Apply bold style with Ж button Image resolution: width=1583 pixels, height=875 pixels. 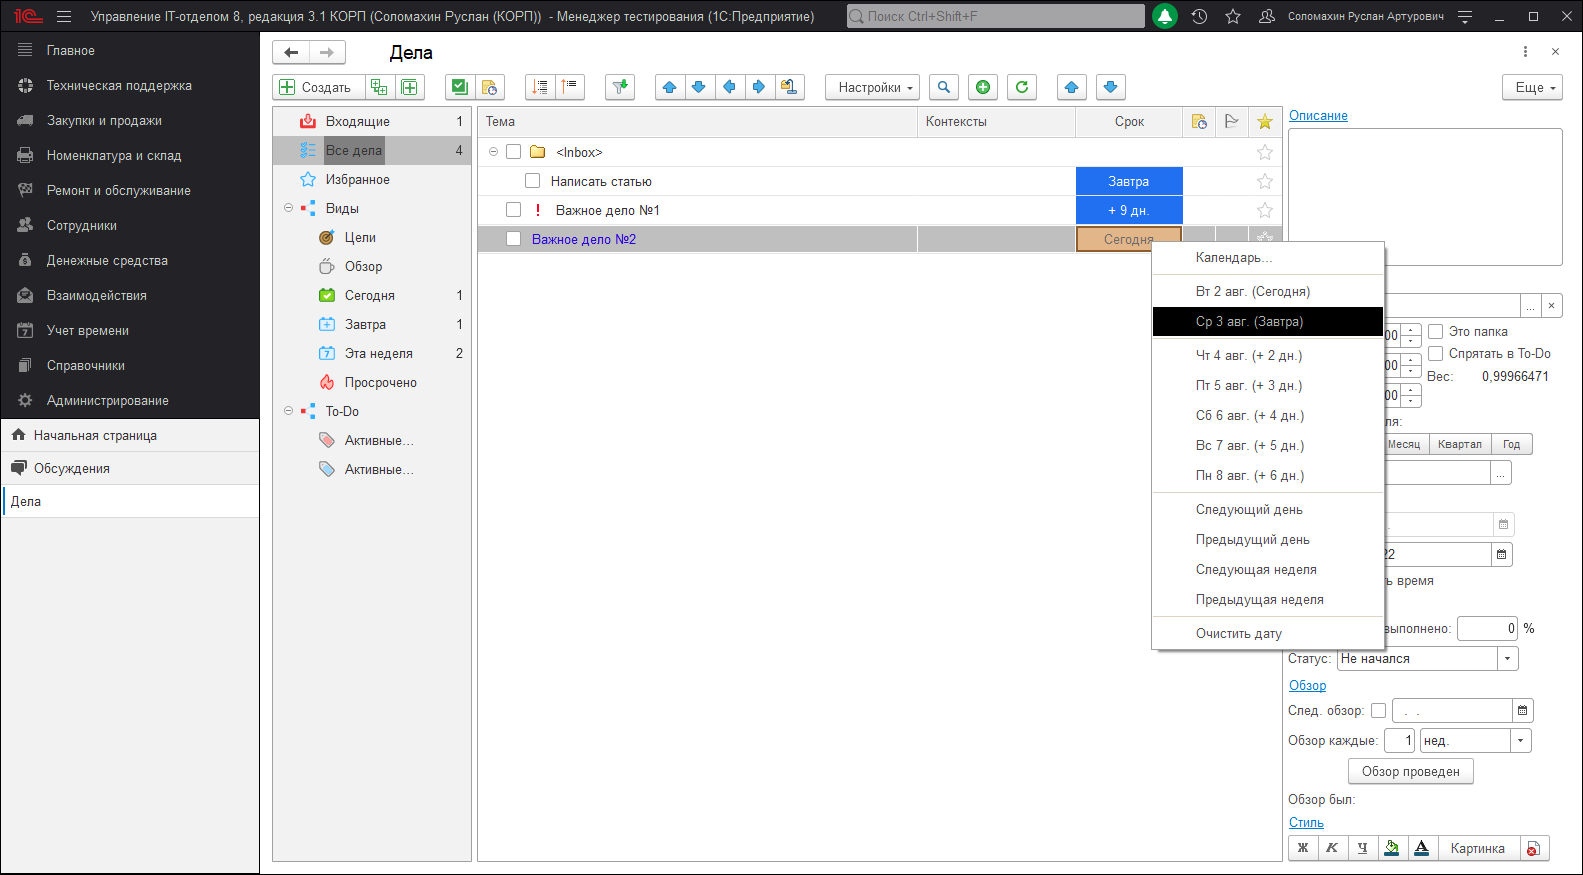pyautogui.click(x=1302, y=848)
